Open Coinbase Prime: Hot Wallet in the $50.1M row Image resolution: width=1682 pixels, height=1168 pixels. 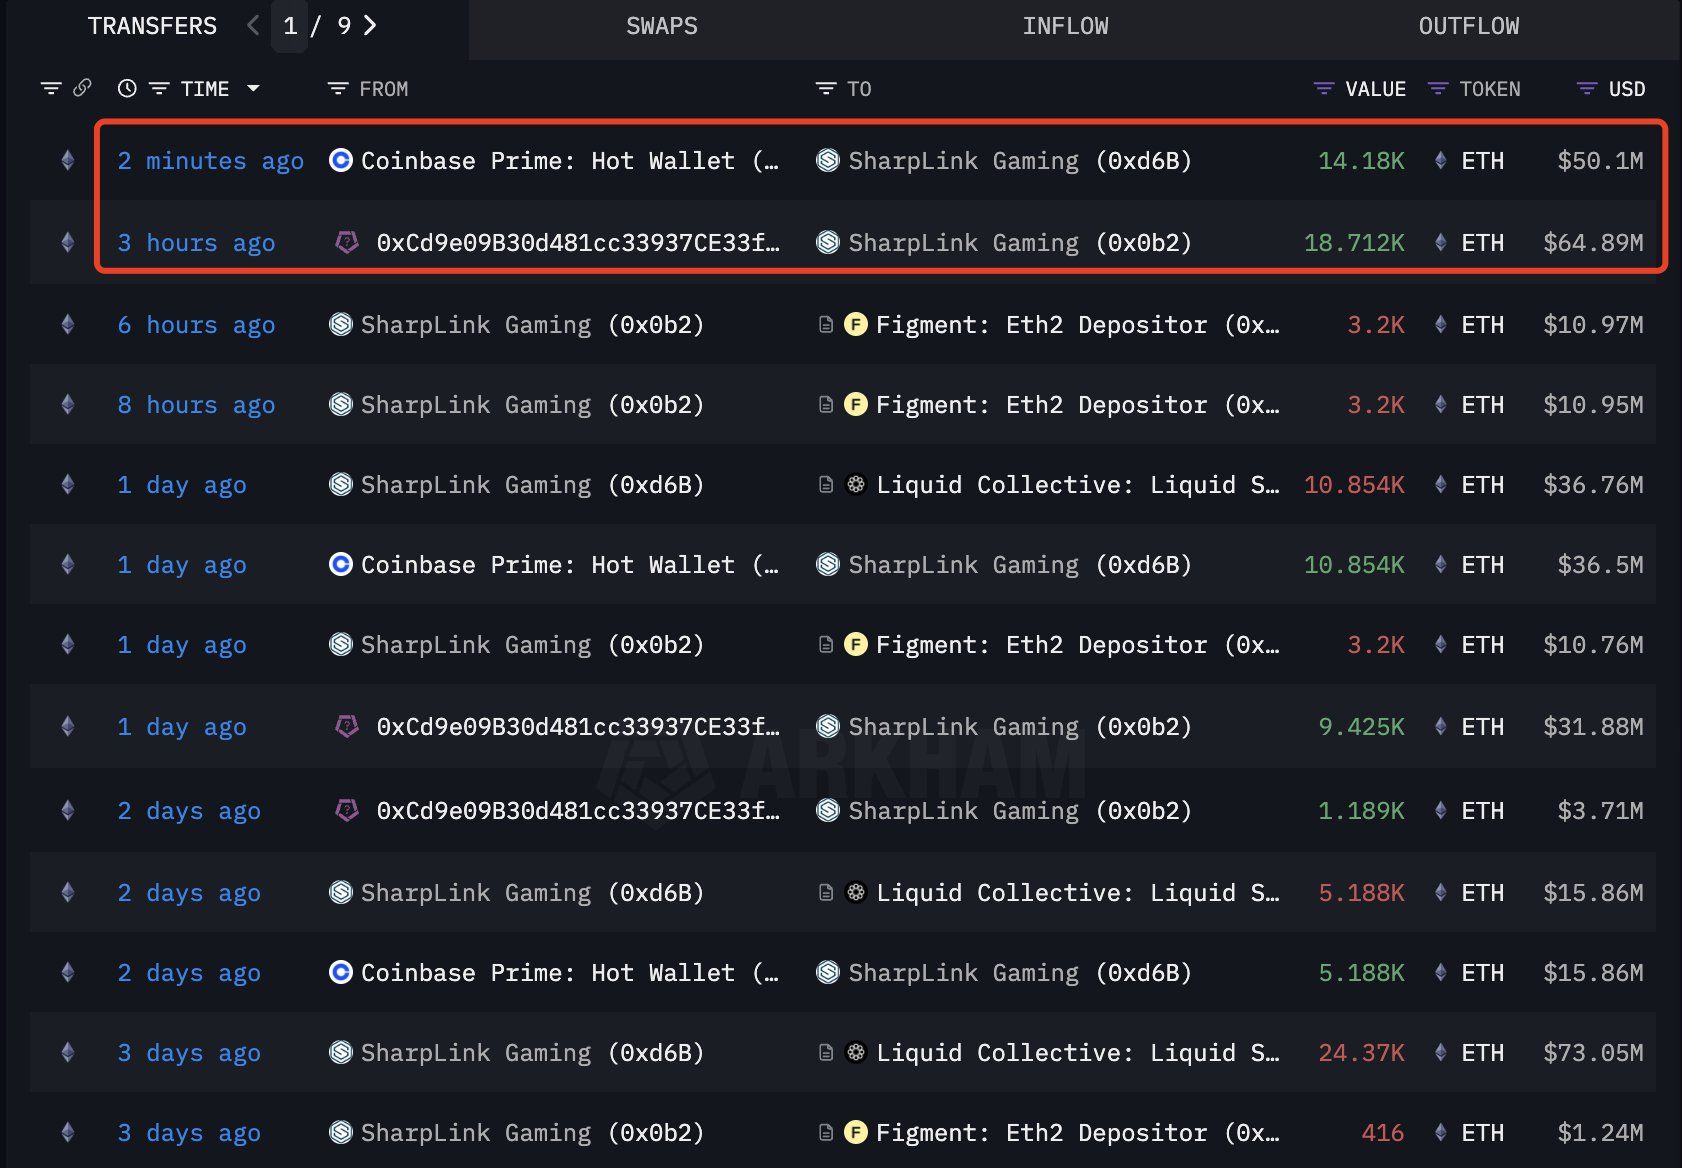pos(569,161)
